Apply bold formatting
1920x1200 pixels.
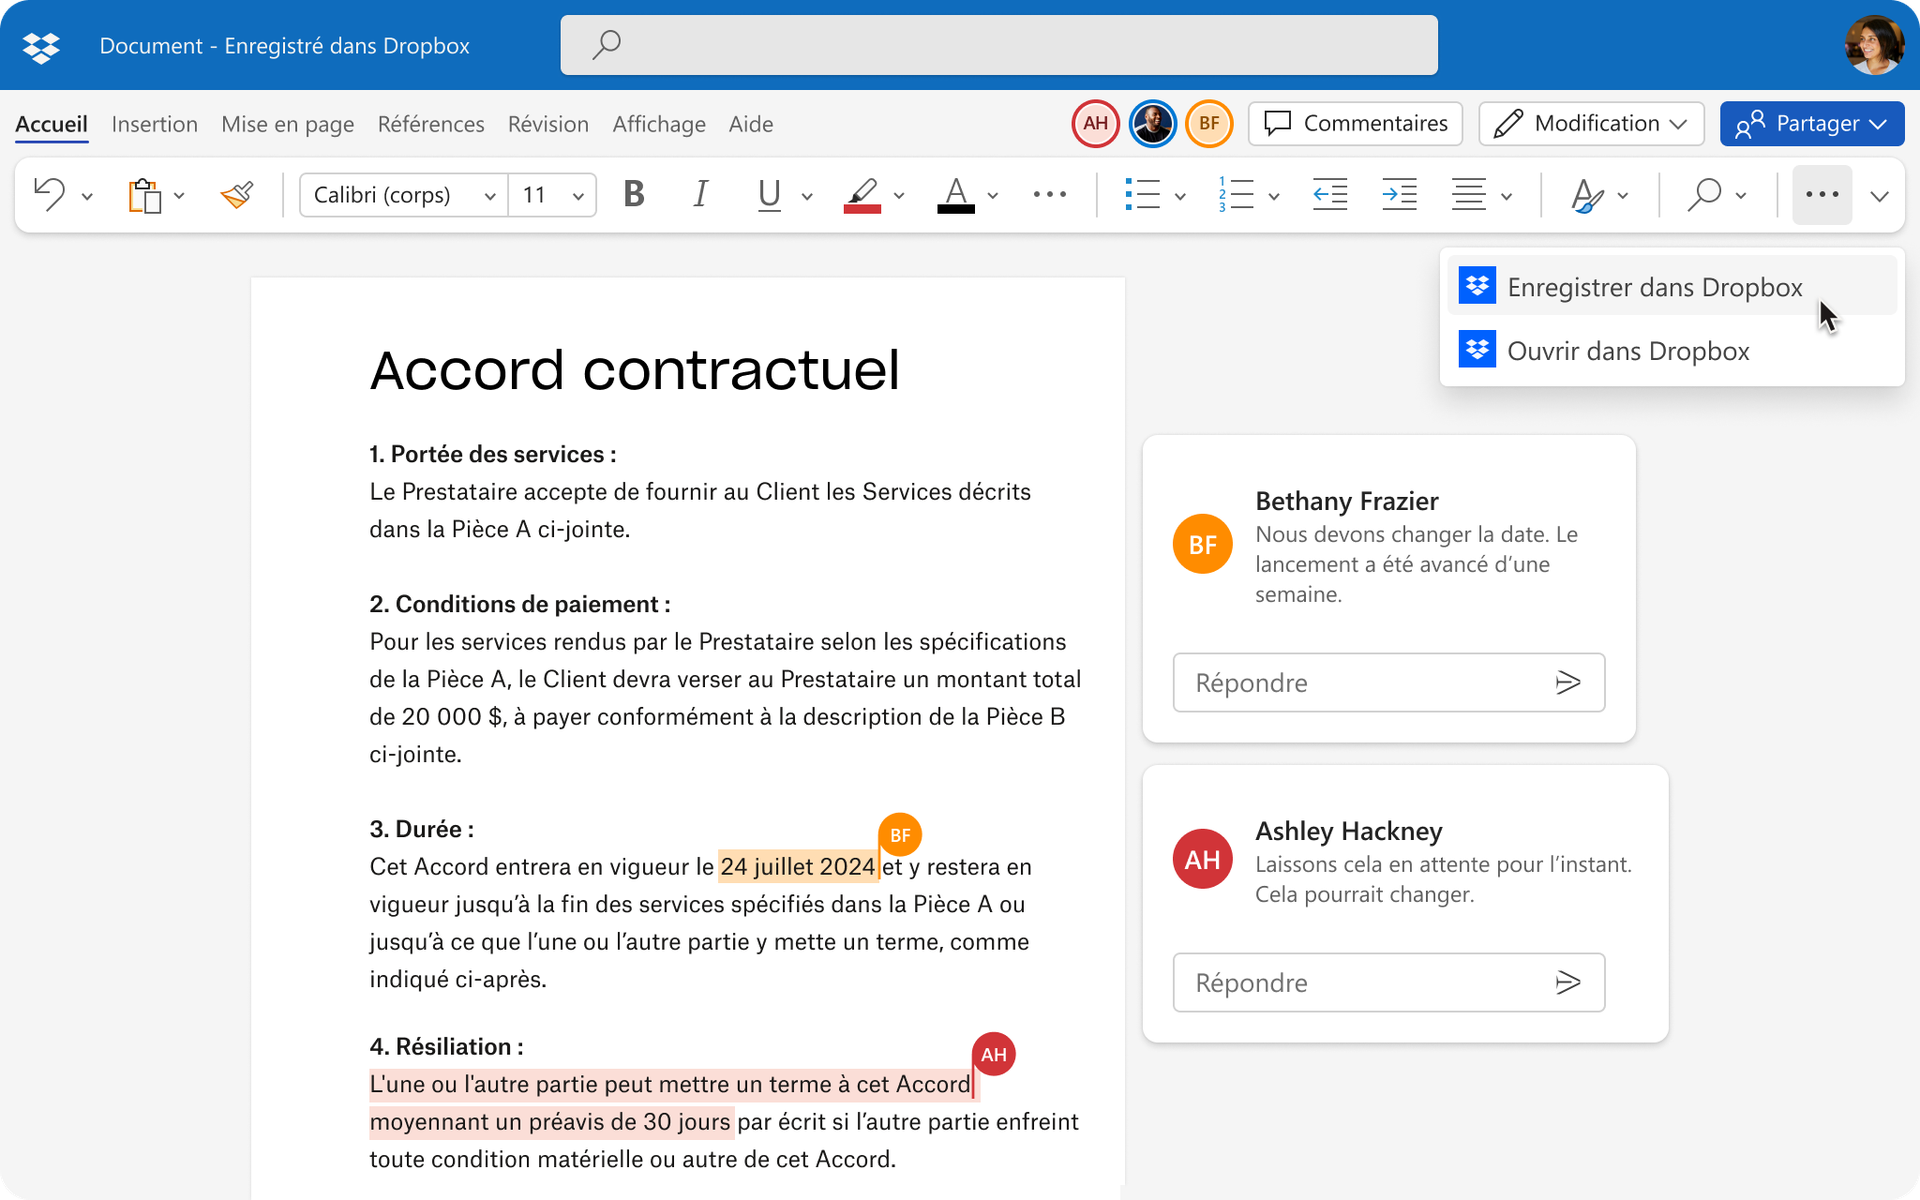point(633,195)
